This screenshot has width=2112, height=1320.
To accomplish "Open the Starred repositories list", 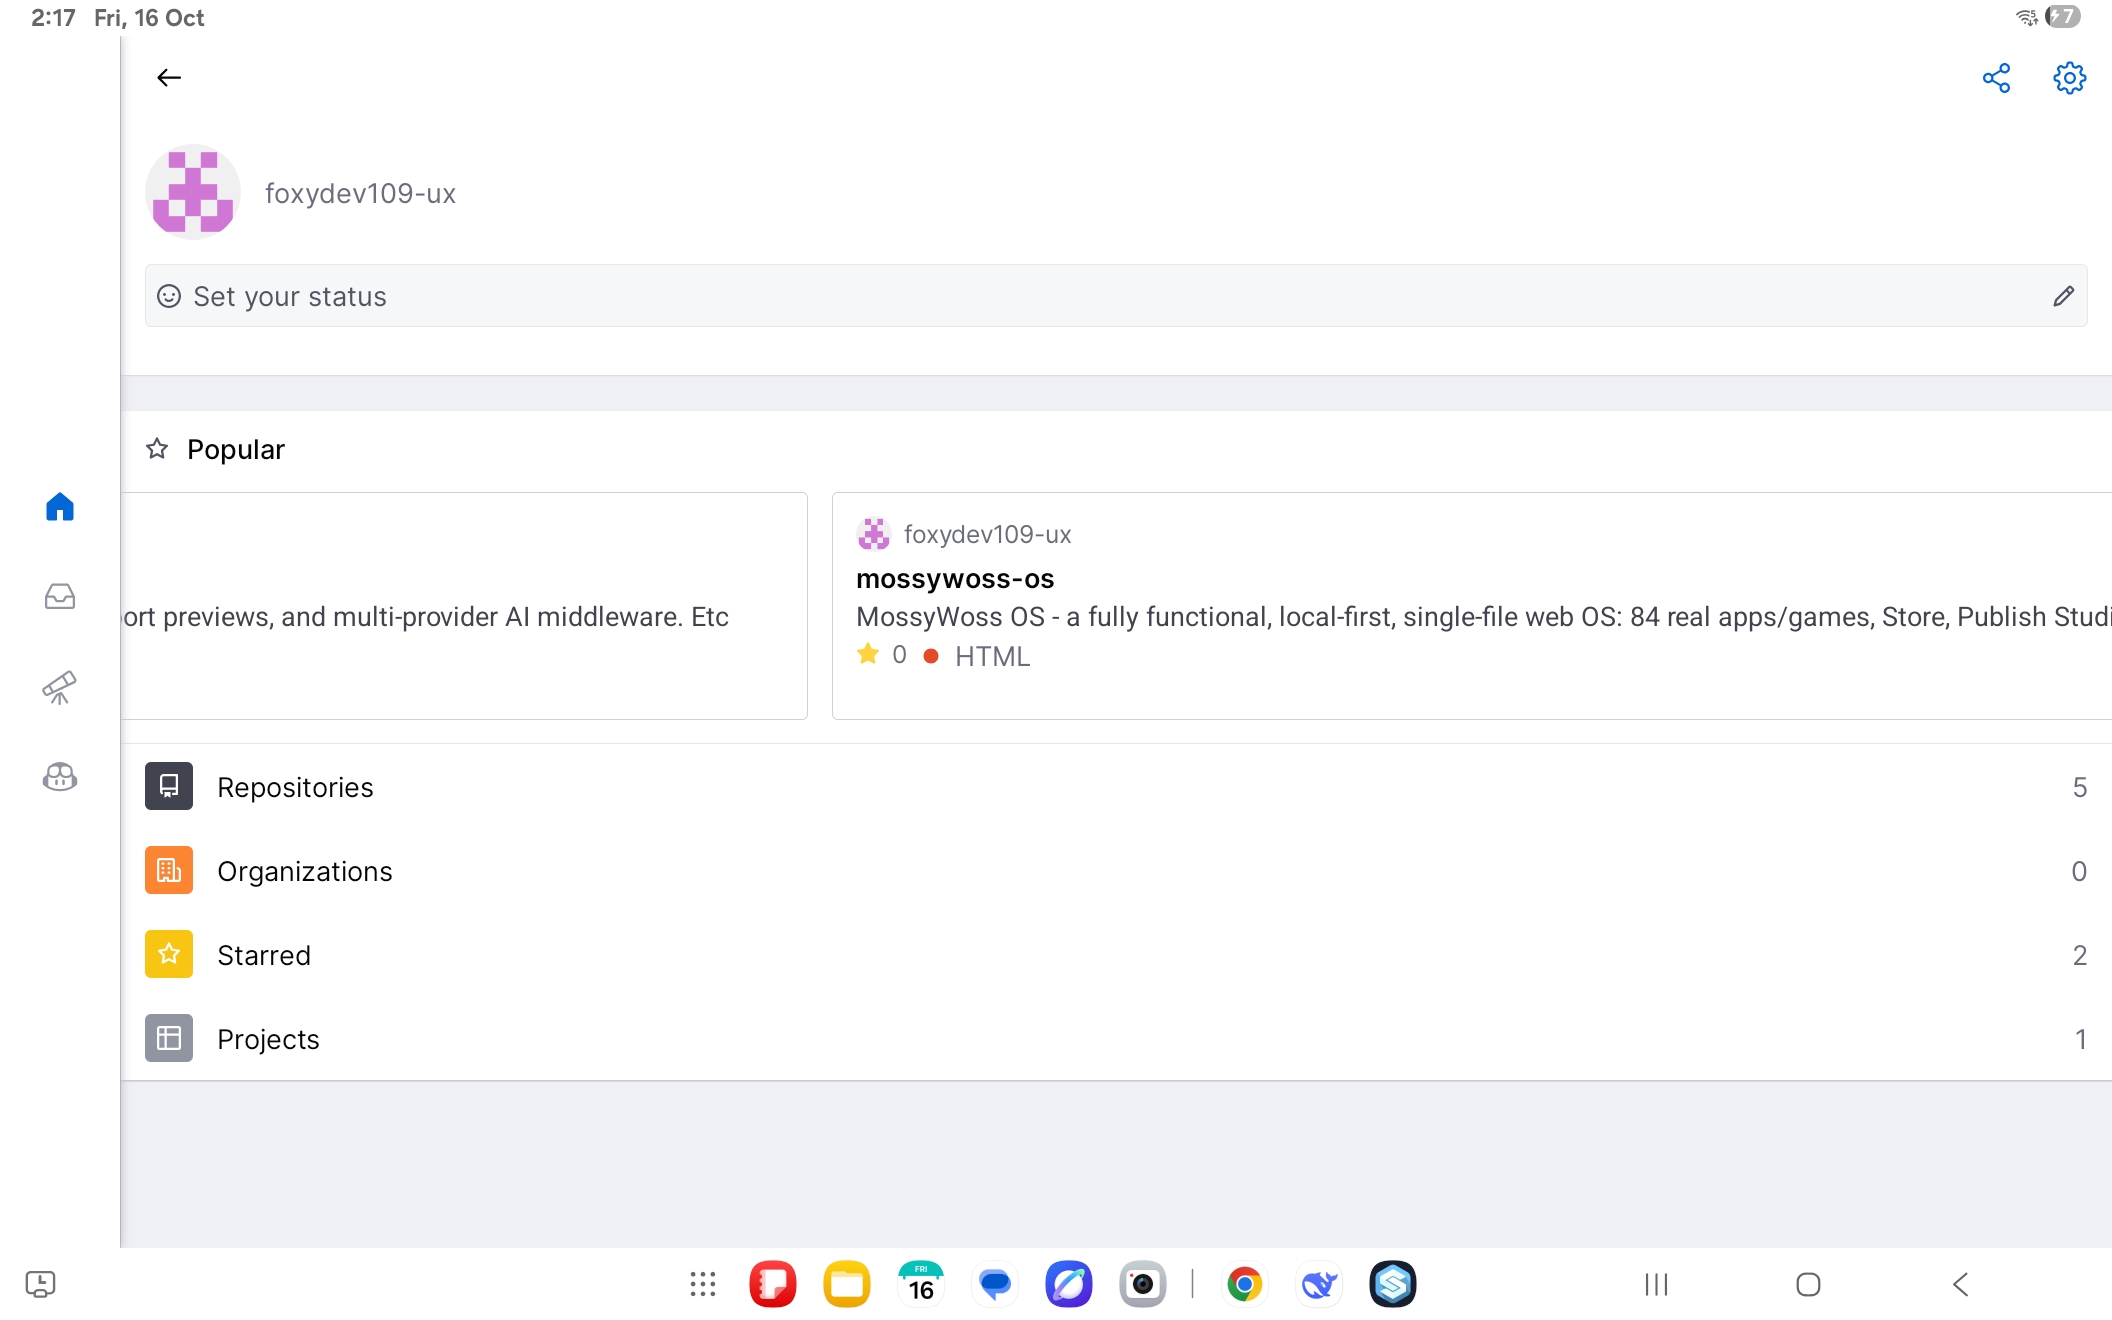I will 1116,955.
